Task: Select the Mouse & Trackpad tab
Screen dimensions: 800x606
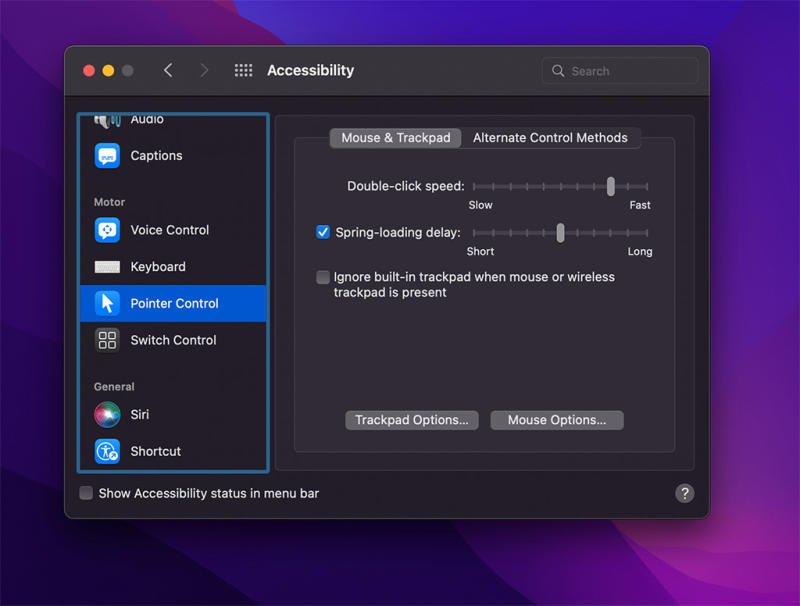Action: [x=396, y=138]
